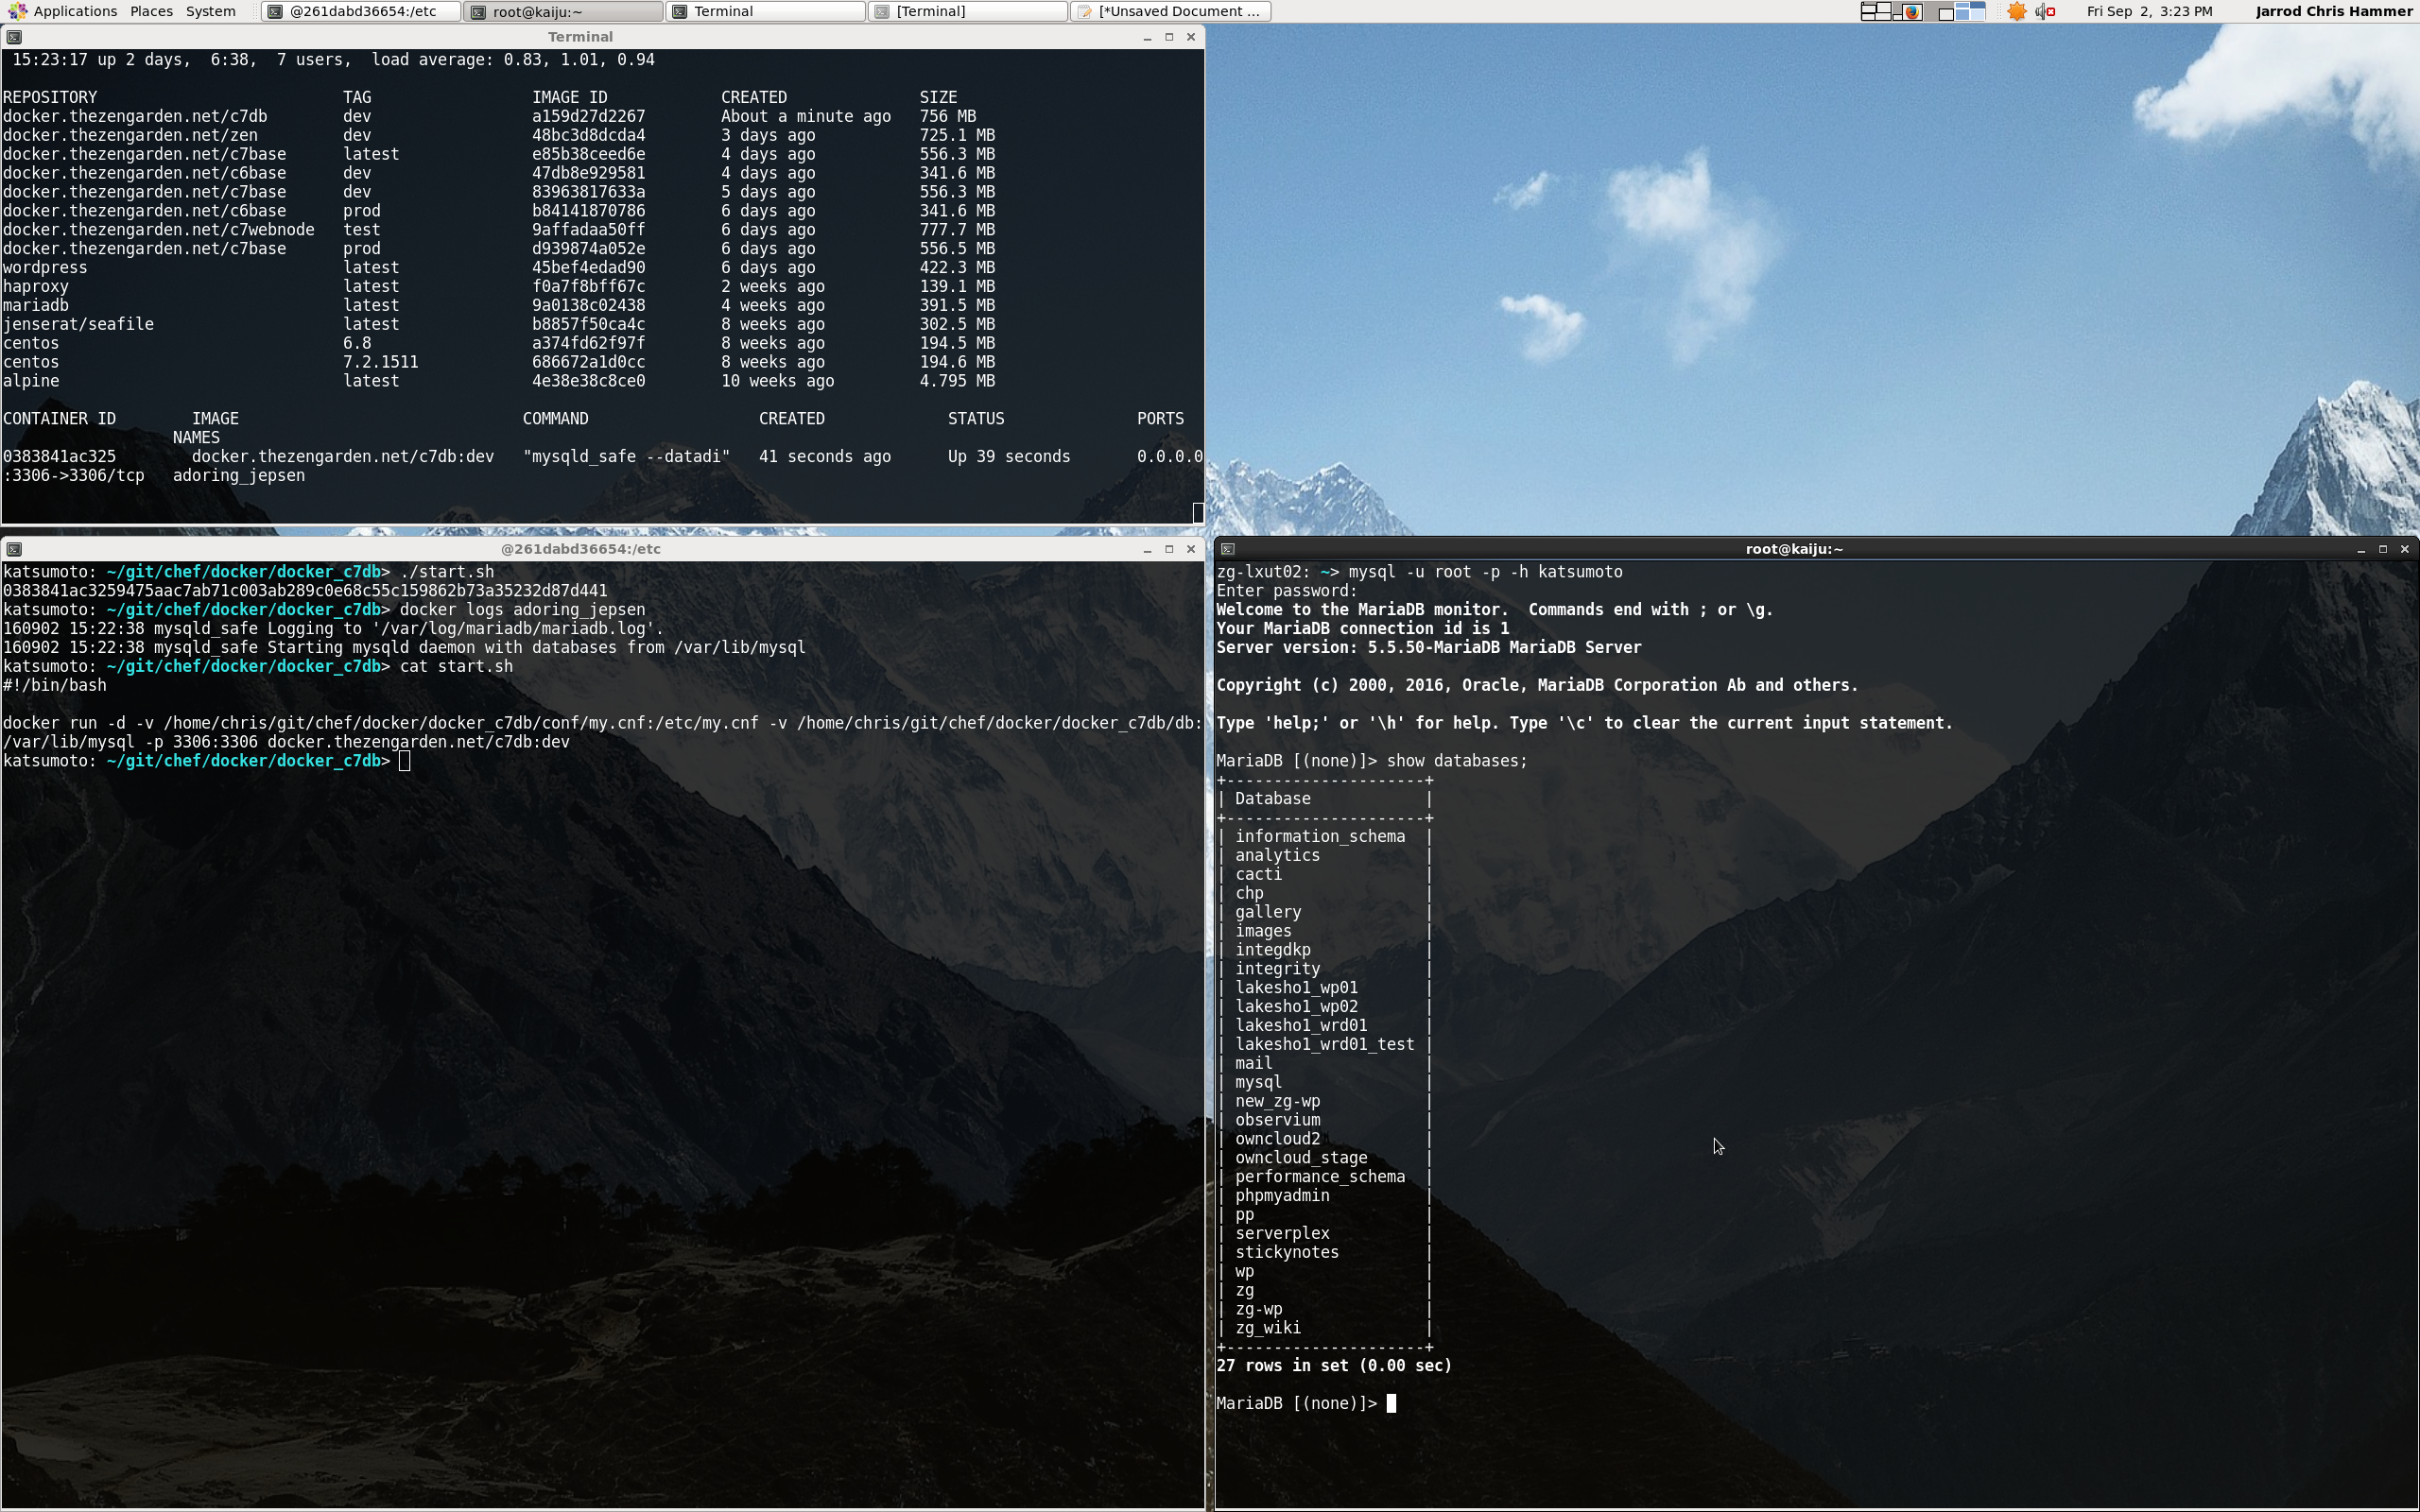Close the top Terminal window
The image size is (2420, 1512).
click(x=1191, y=37)
